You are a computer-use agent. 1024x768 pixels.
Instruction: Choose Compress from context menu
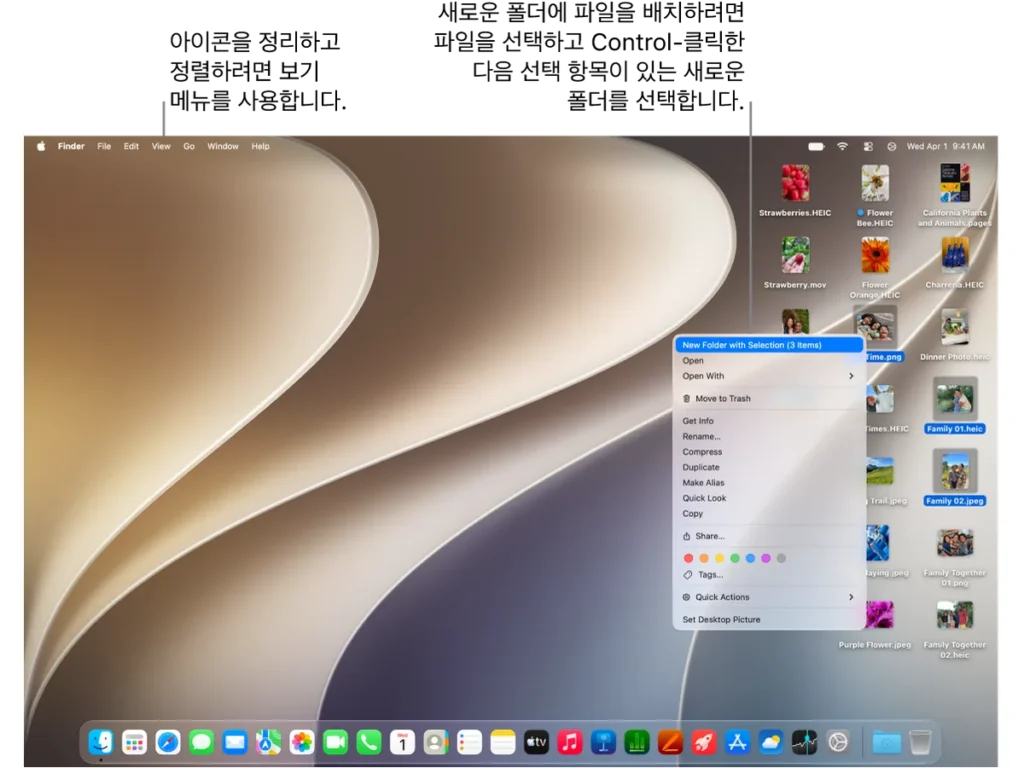[x=769, y=452]
